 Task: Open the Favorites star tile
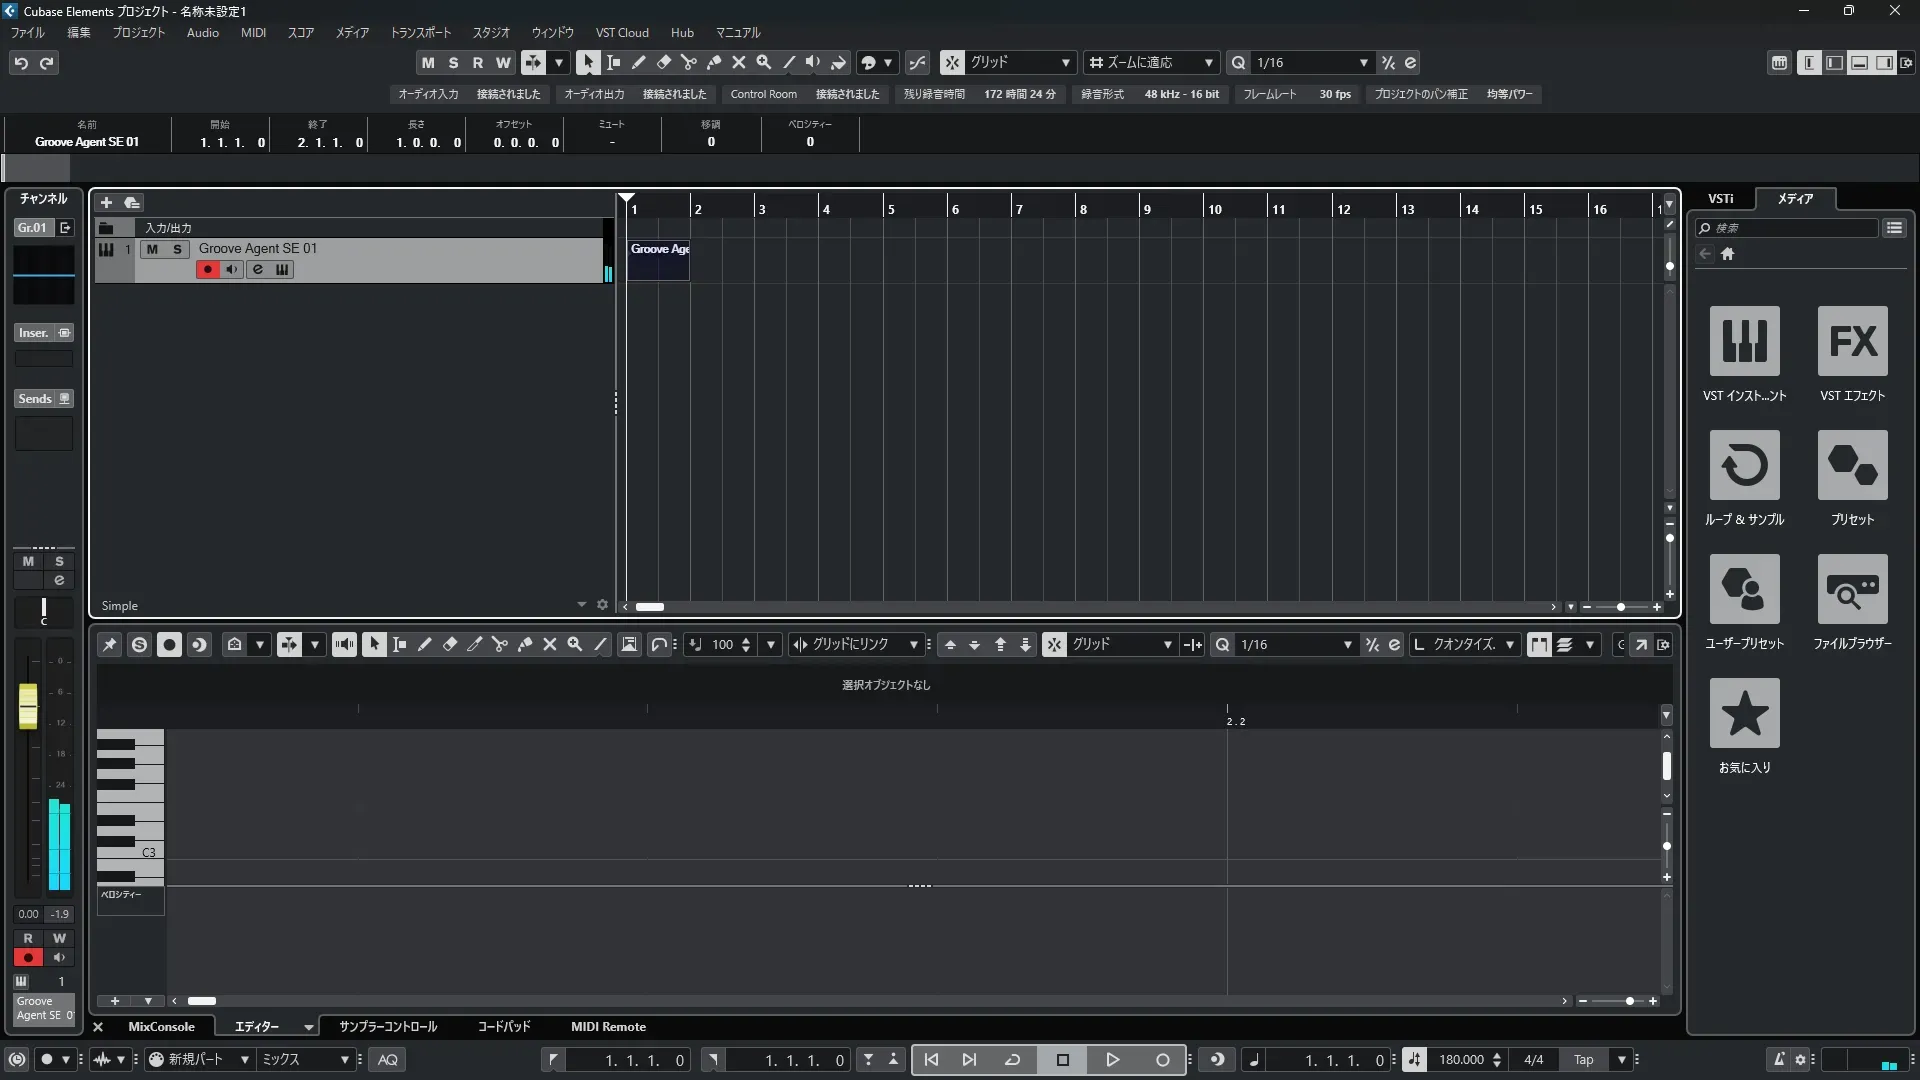click(x=1744, y=713)
